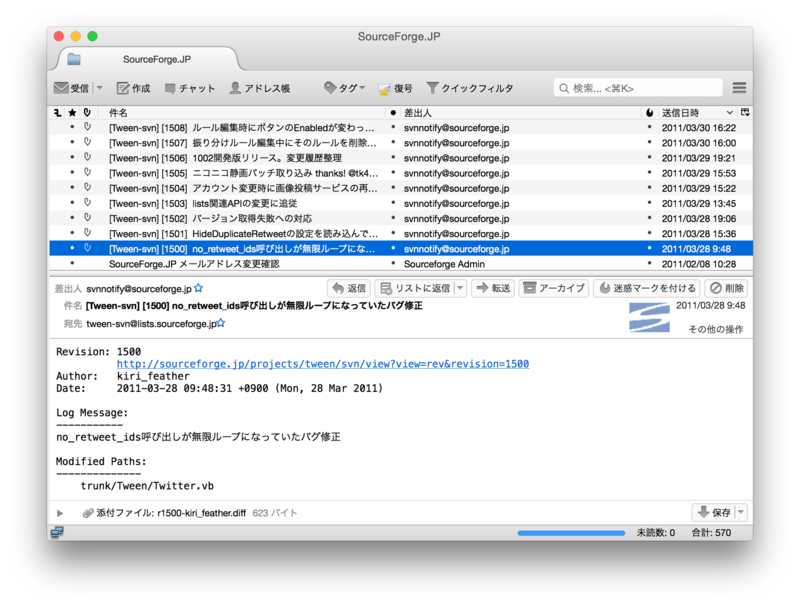800x608 pixels.
Task: Select message [Tween-svn] [1505] ニコニコ静画
Action: coord(400,173)
